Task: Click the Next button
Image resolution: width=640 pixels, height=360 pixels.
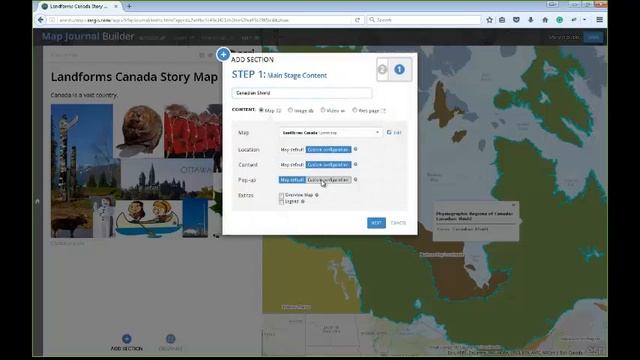Action: [x=376, y=223]
